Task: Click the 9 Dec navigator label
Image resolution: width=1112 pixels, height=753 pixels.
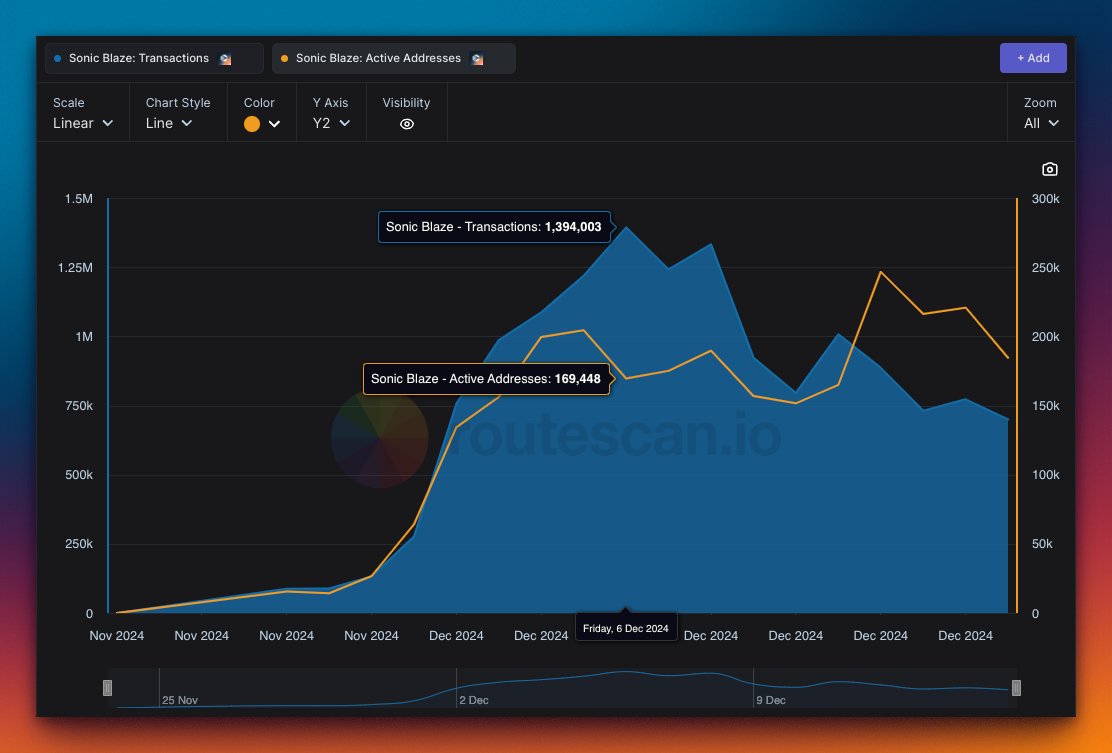Action: pyautogui.click(x=771, y=700)
